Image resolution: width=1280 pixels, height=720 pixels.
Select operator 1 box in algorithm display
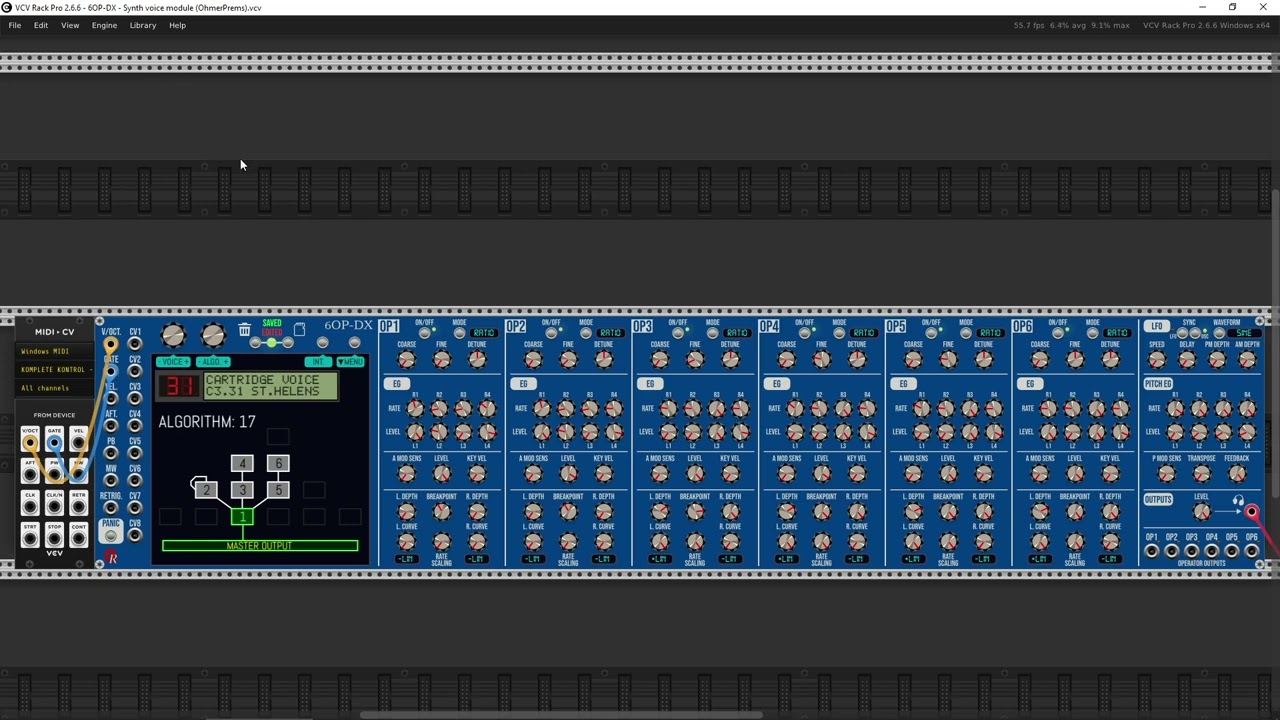[242, 516]
